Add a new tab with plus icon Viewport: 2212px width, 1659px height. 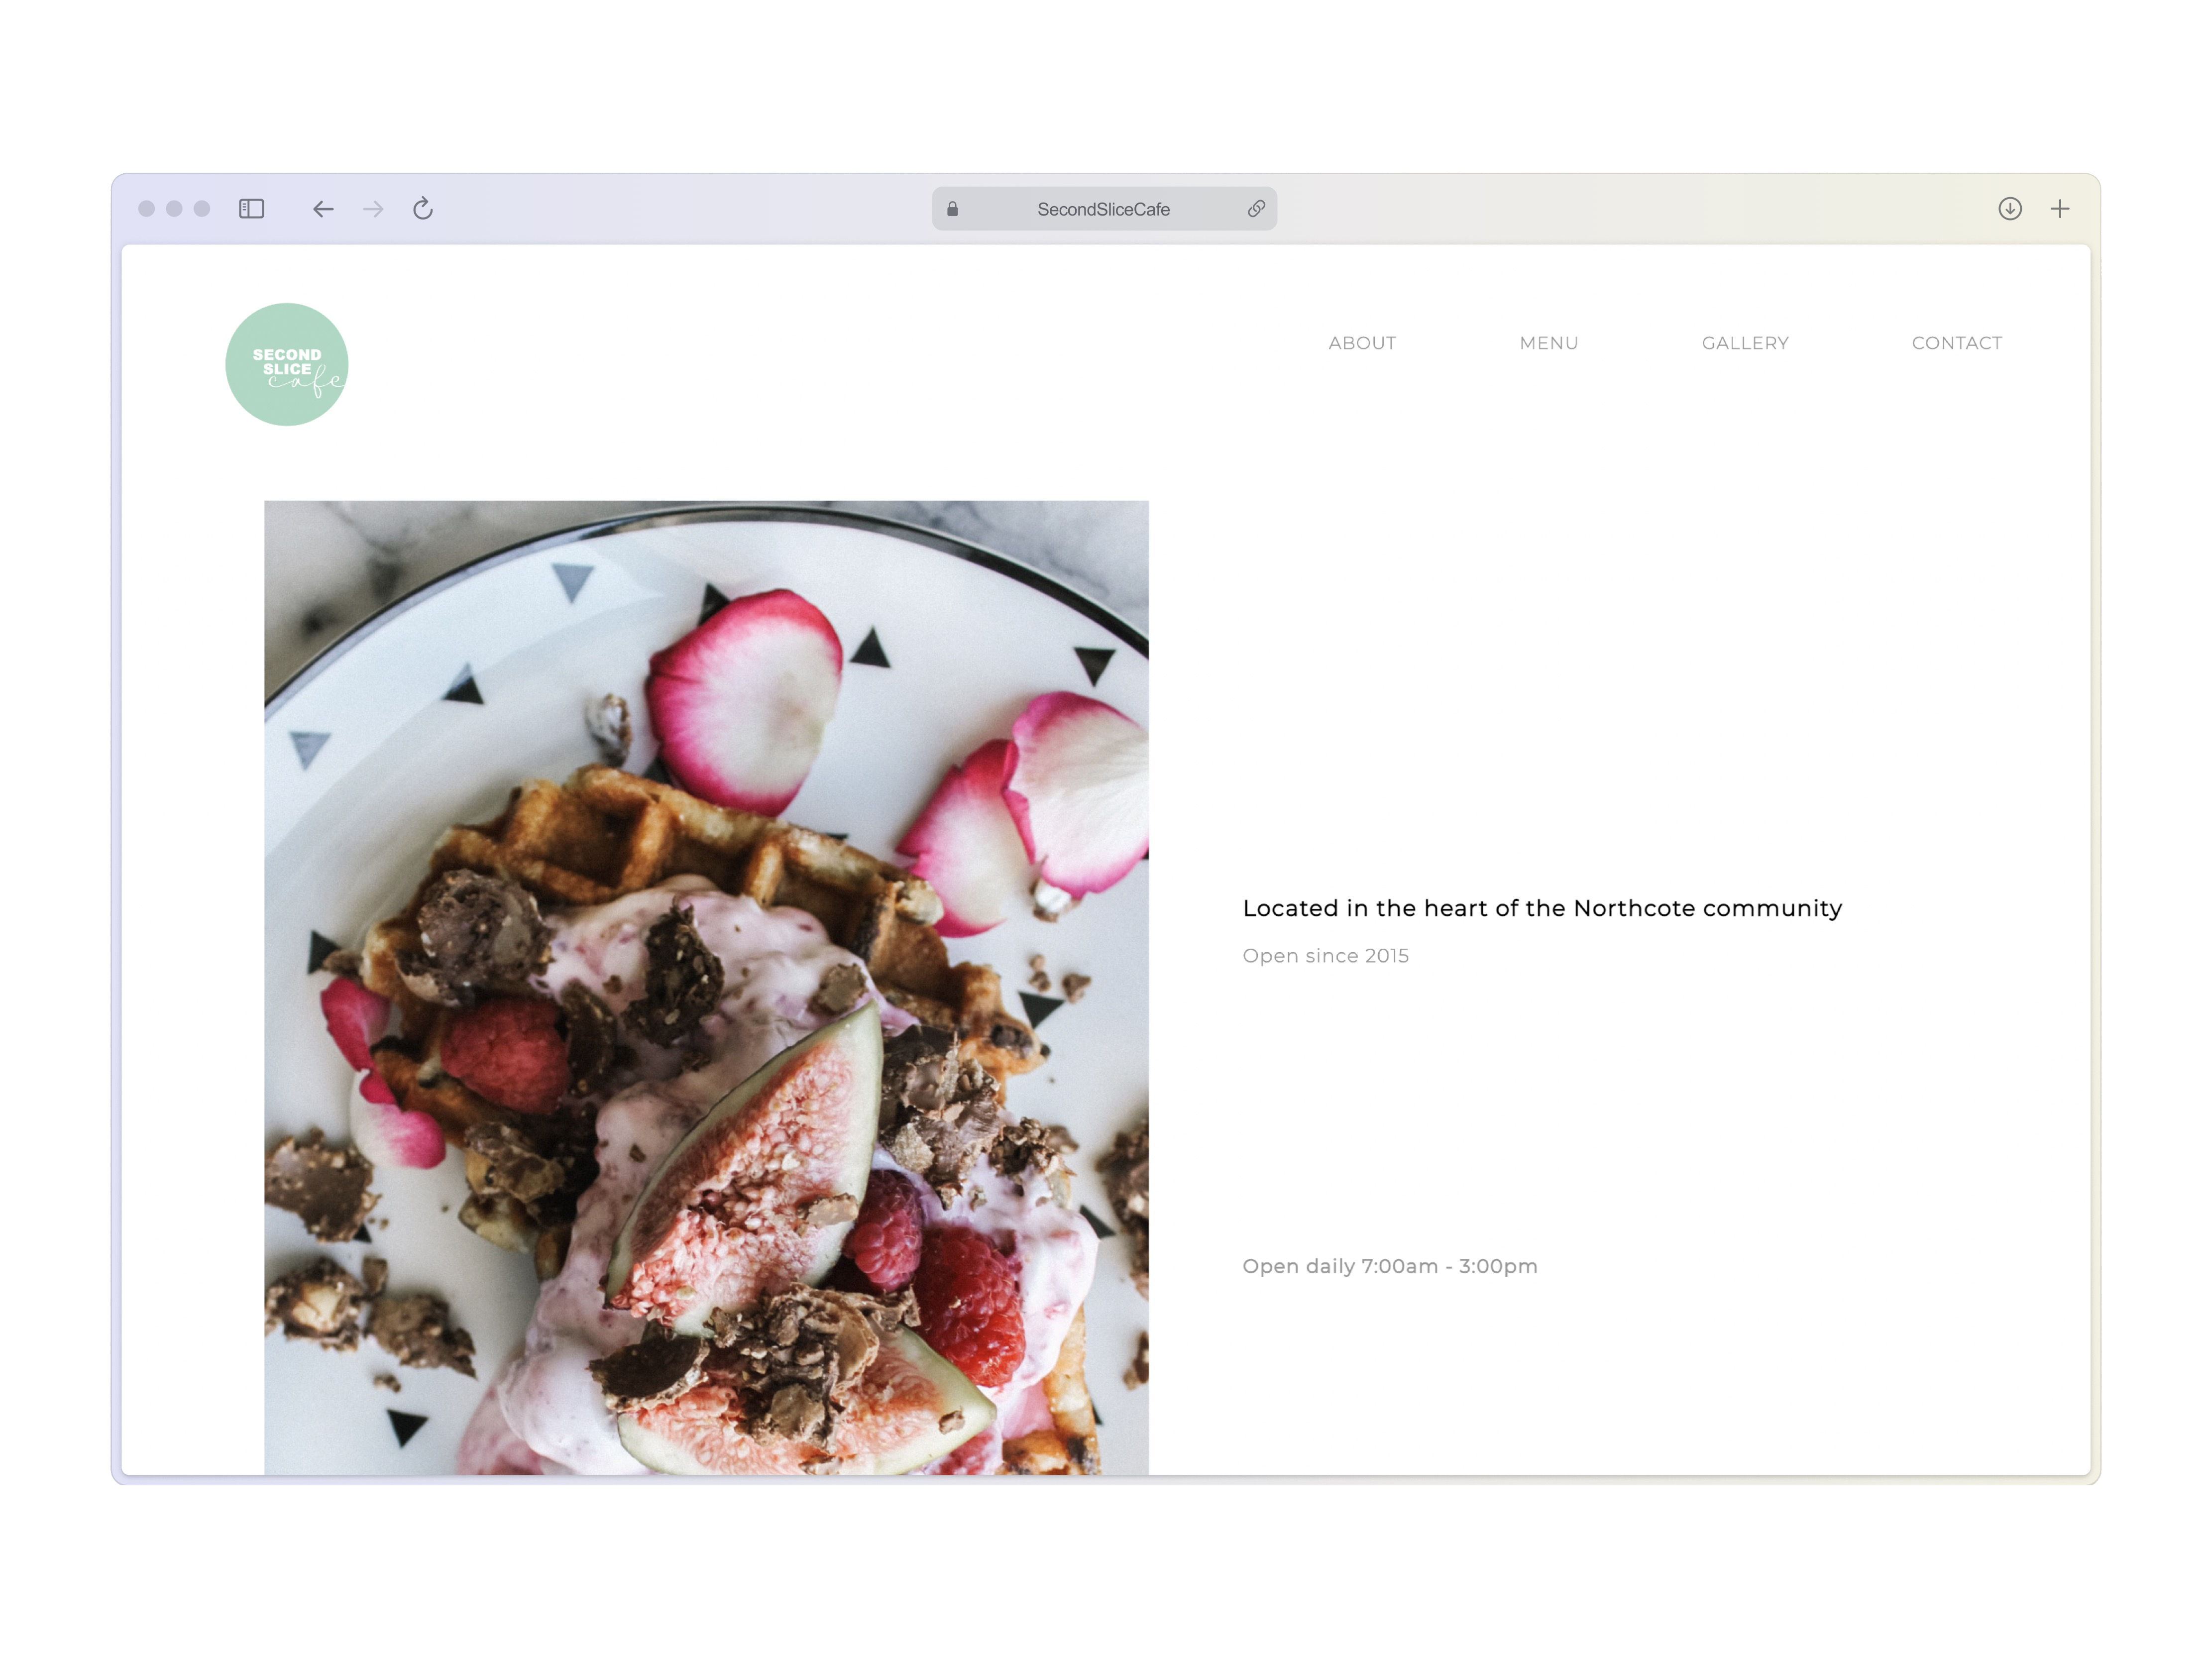(x=2060, y=208)
